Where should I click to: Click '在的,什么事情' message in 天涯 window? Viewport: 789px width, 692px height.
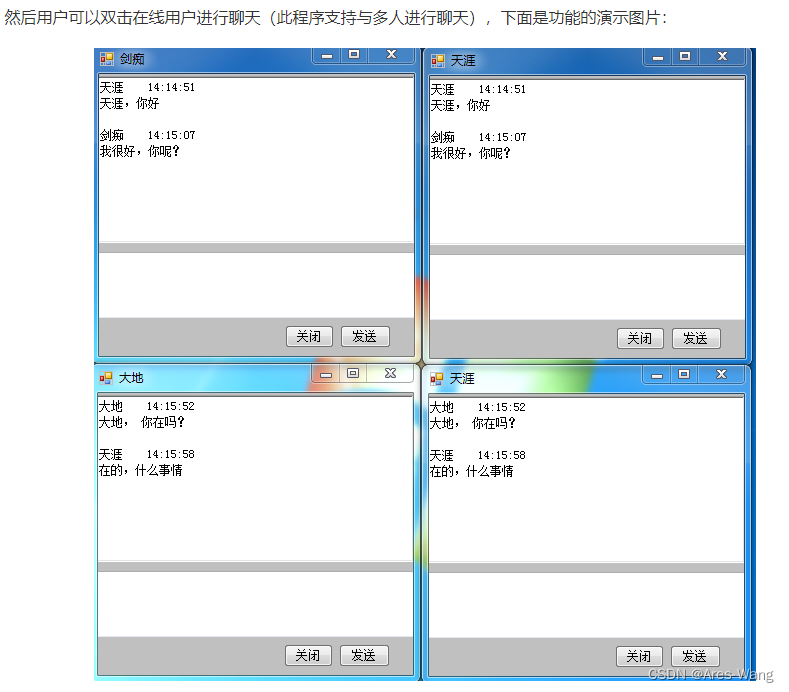pos(471,472)
